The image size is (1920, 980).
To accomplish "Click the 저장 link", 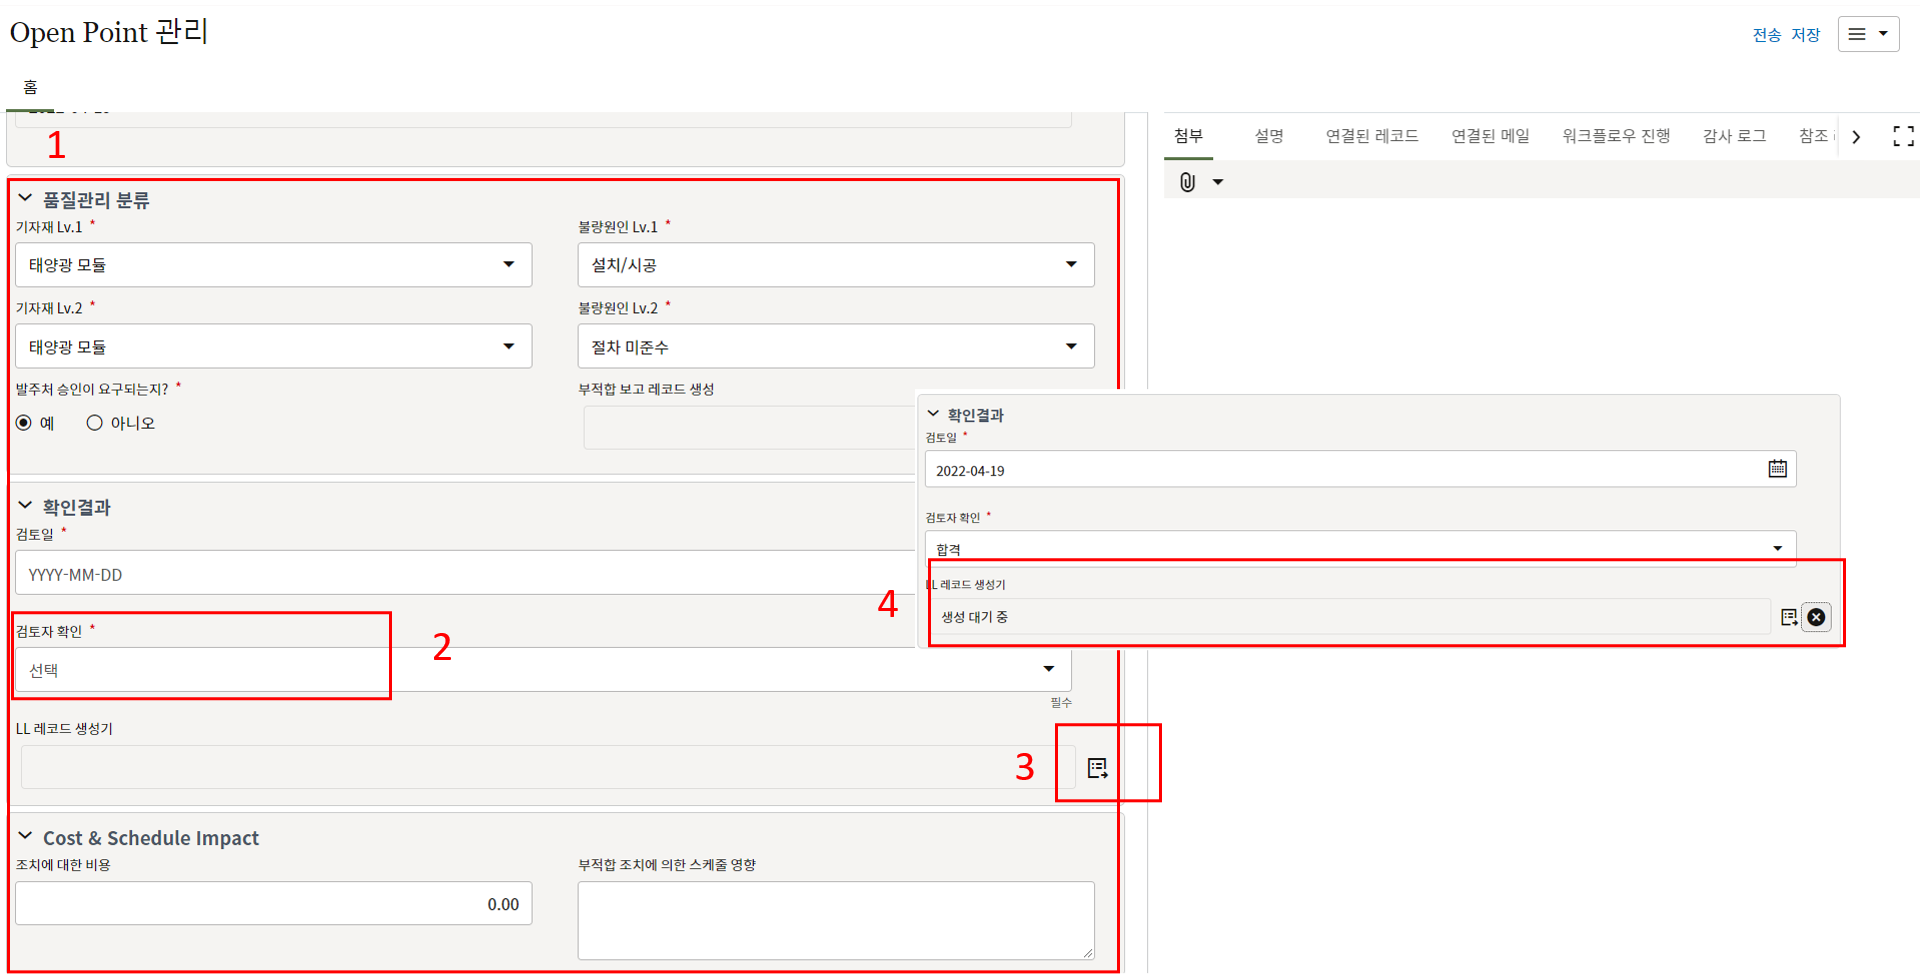I will [x=1805, y=35].
